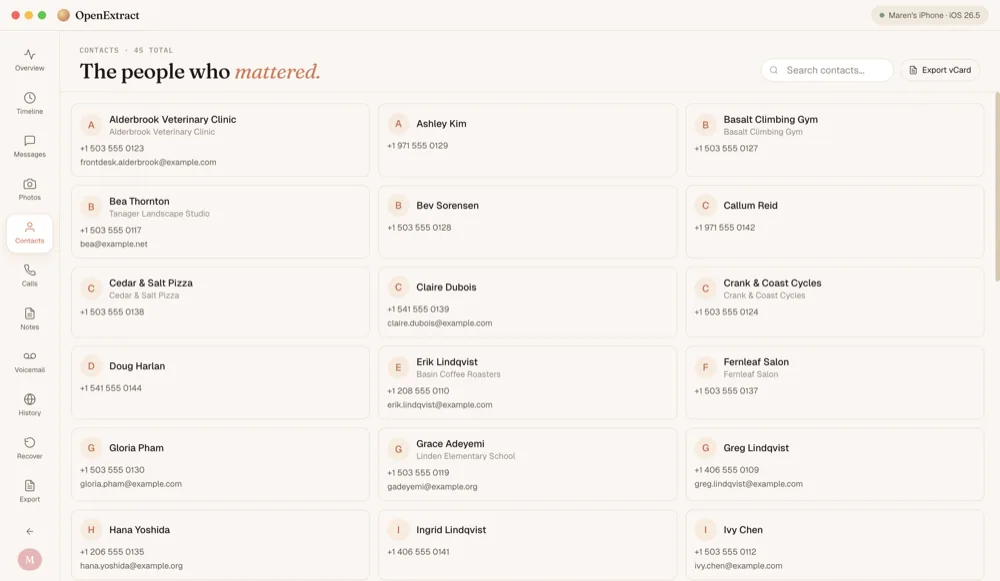The height and width of the screenshot is (581, 1000).
Task: Click Hana Yoshida's H avatar
Action: tap(91, 529)
